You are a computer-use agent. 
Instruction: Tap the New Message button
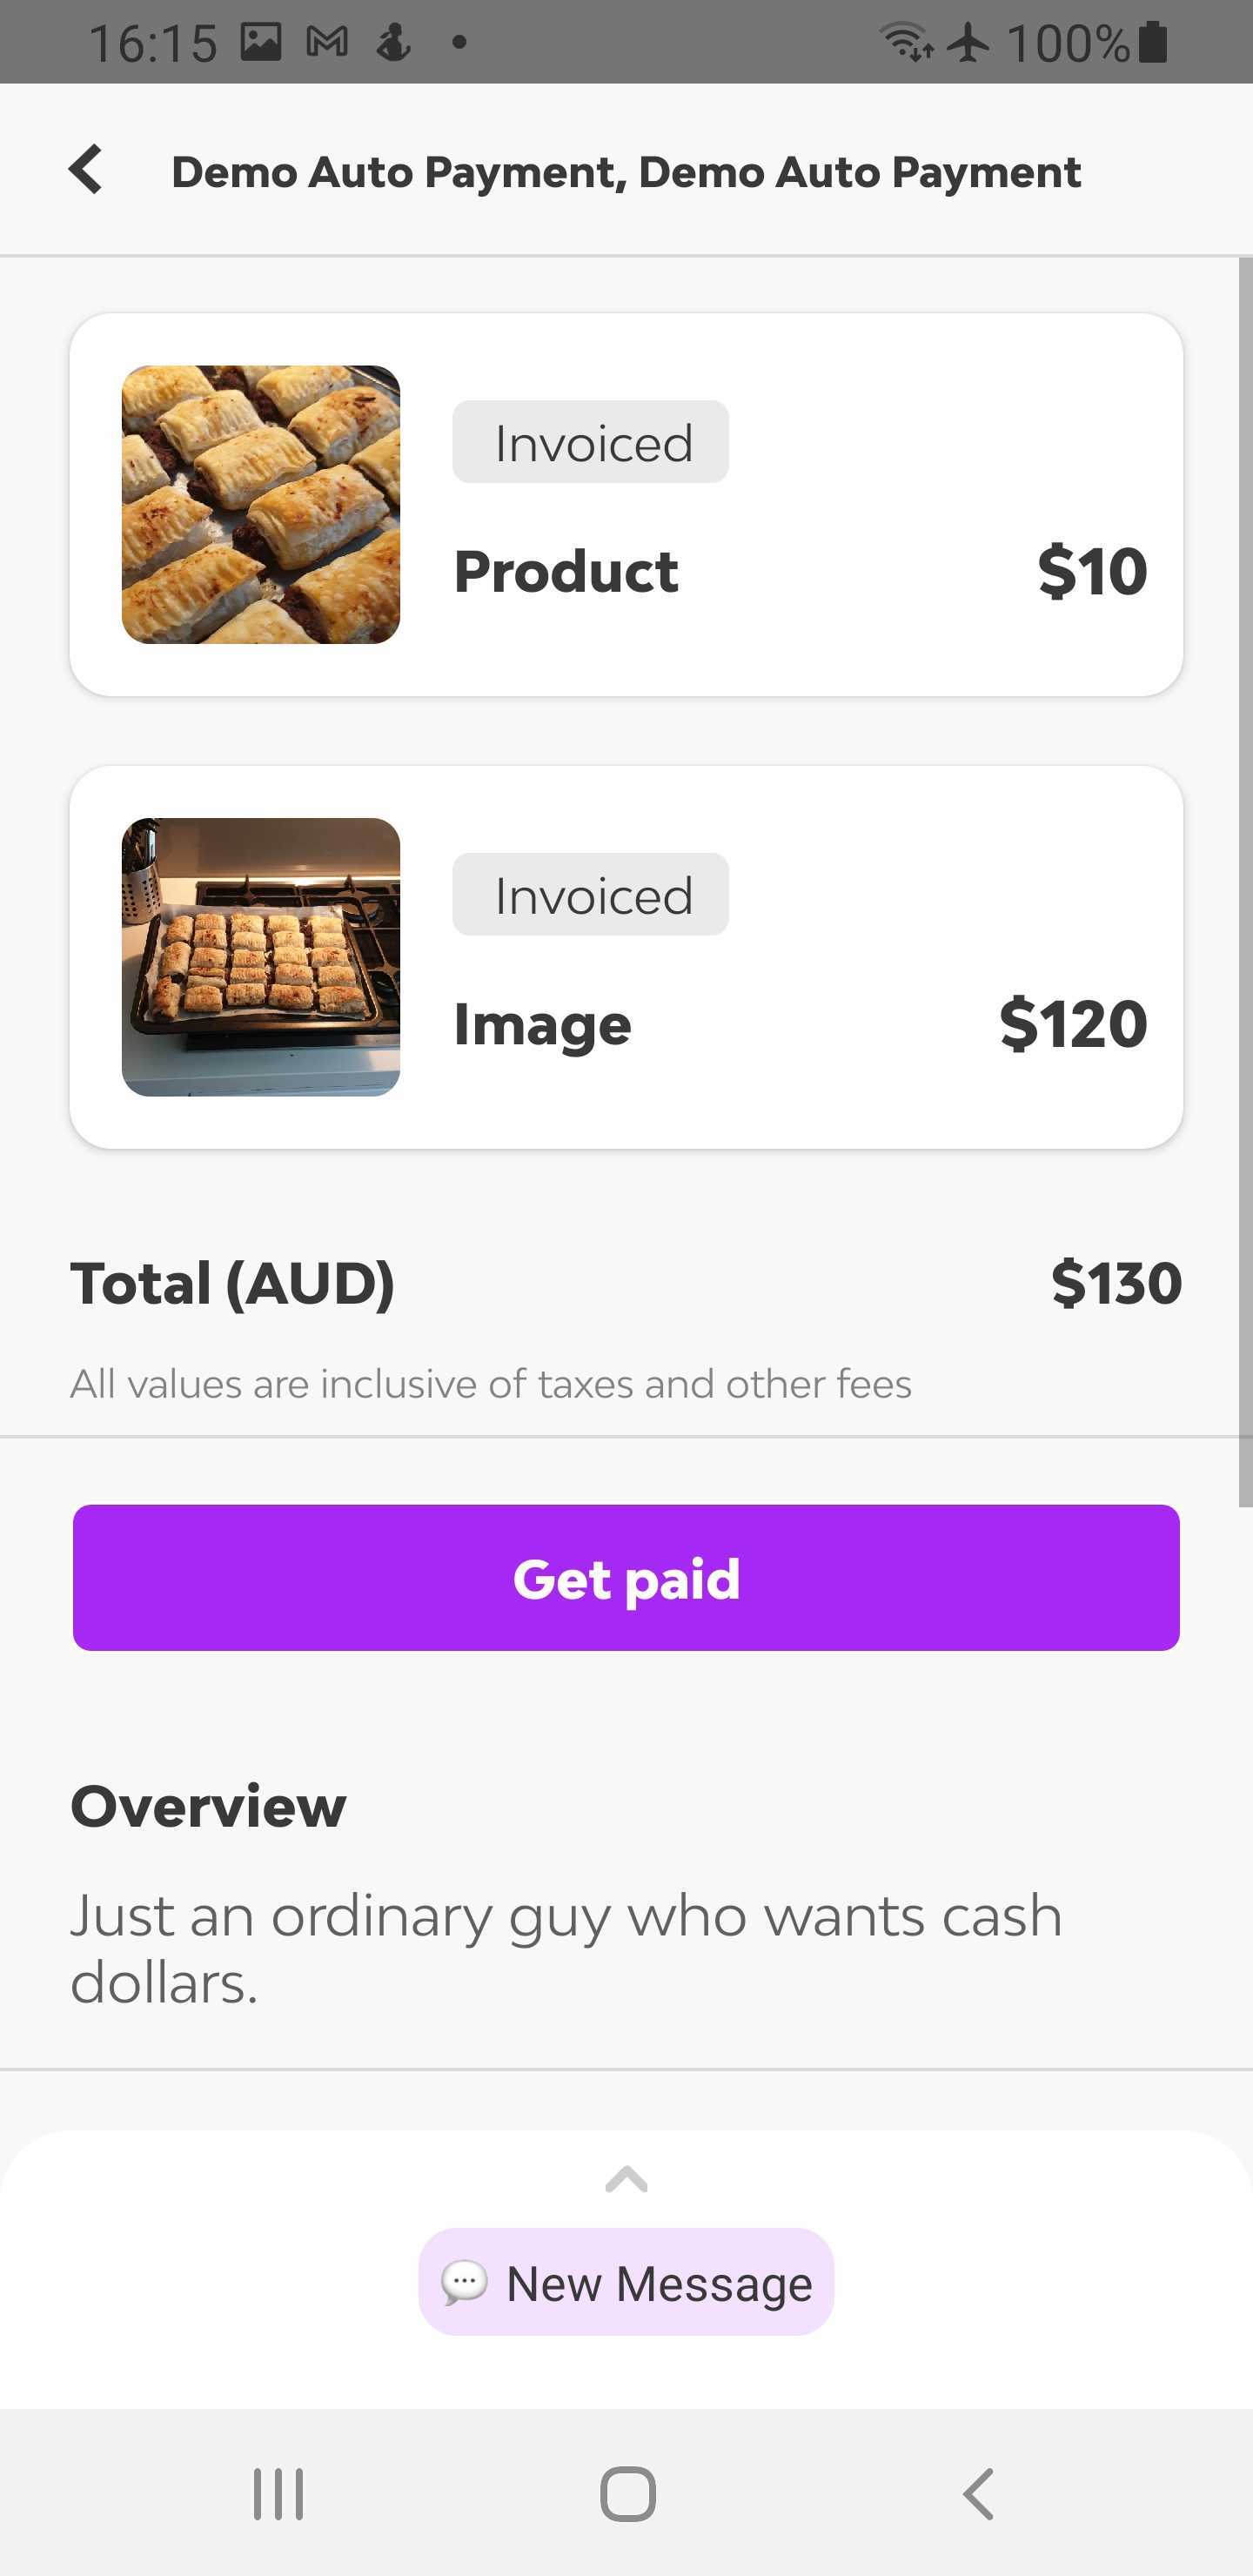[x=626, y=2283]
